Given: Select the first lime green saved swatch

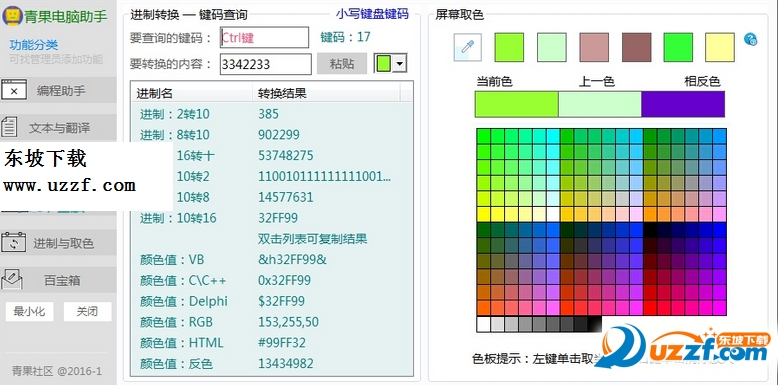Looking at the screenshot, I should point(509,48).
